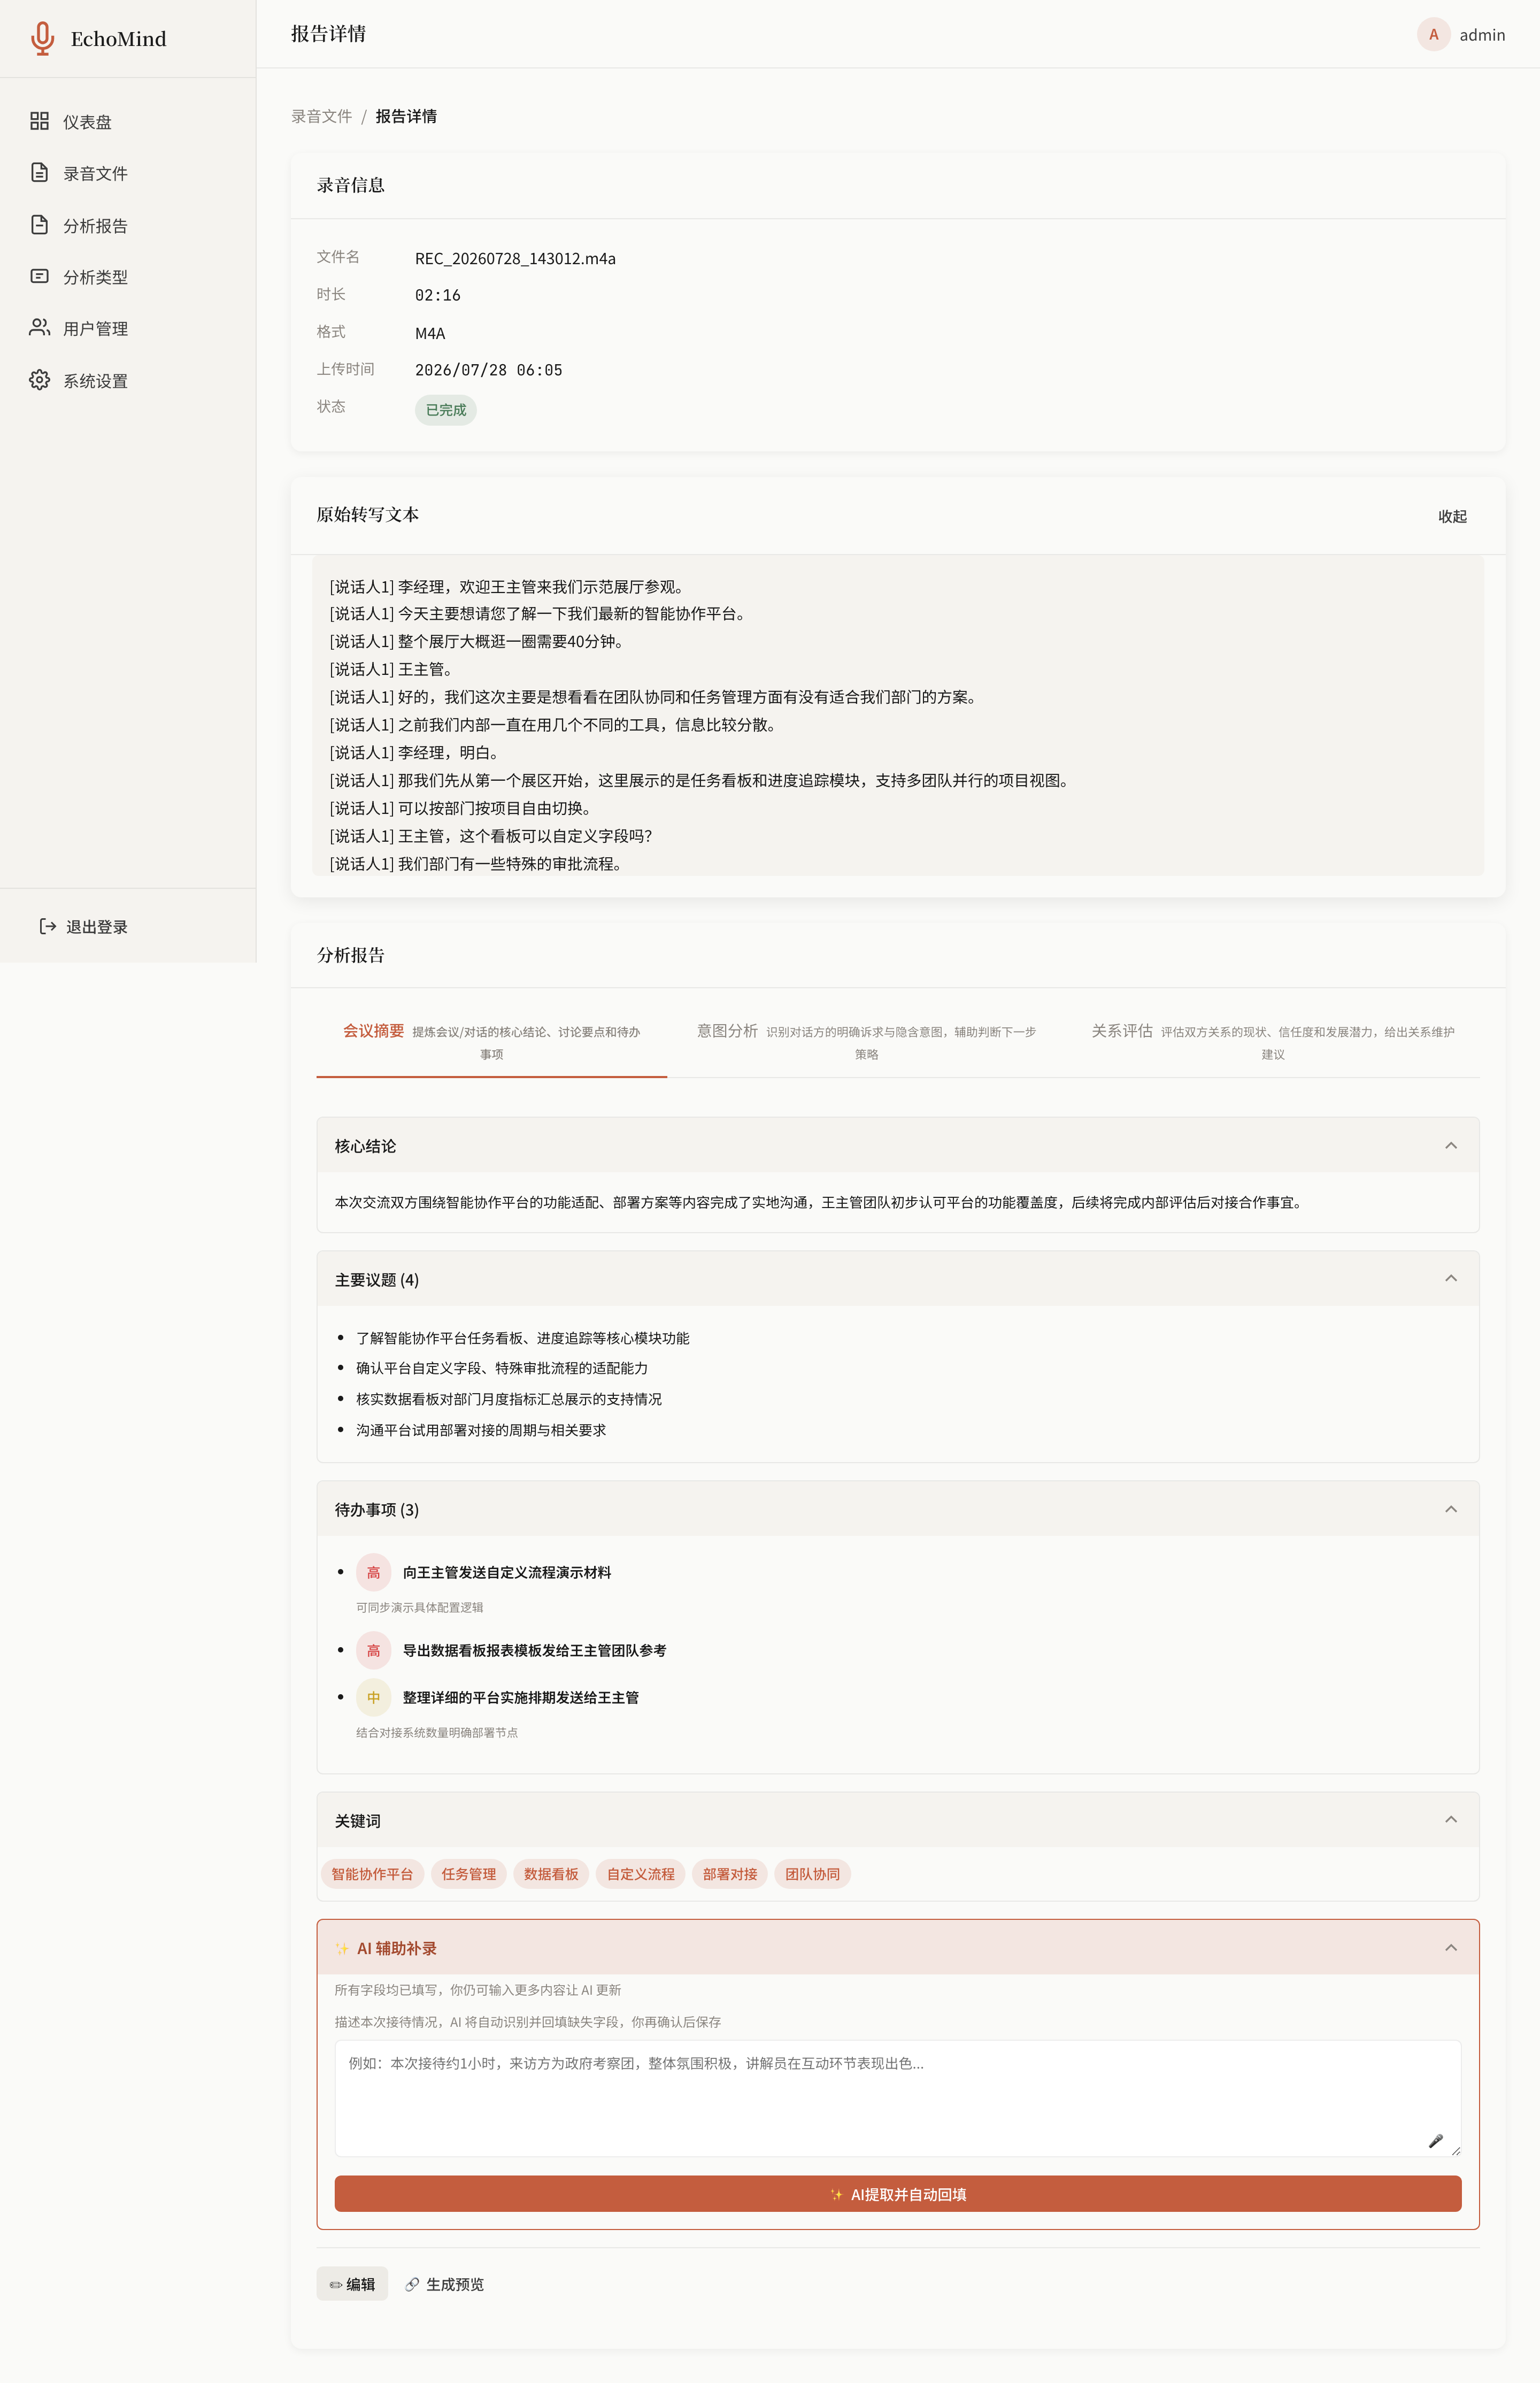Click the 已完成 status badge

(x=446, y=410)
